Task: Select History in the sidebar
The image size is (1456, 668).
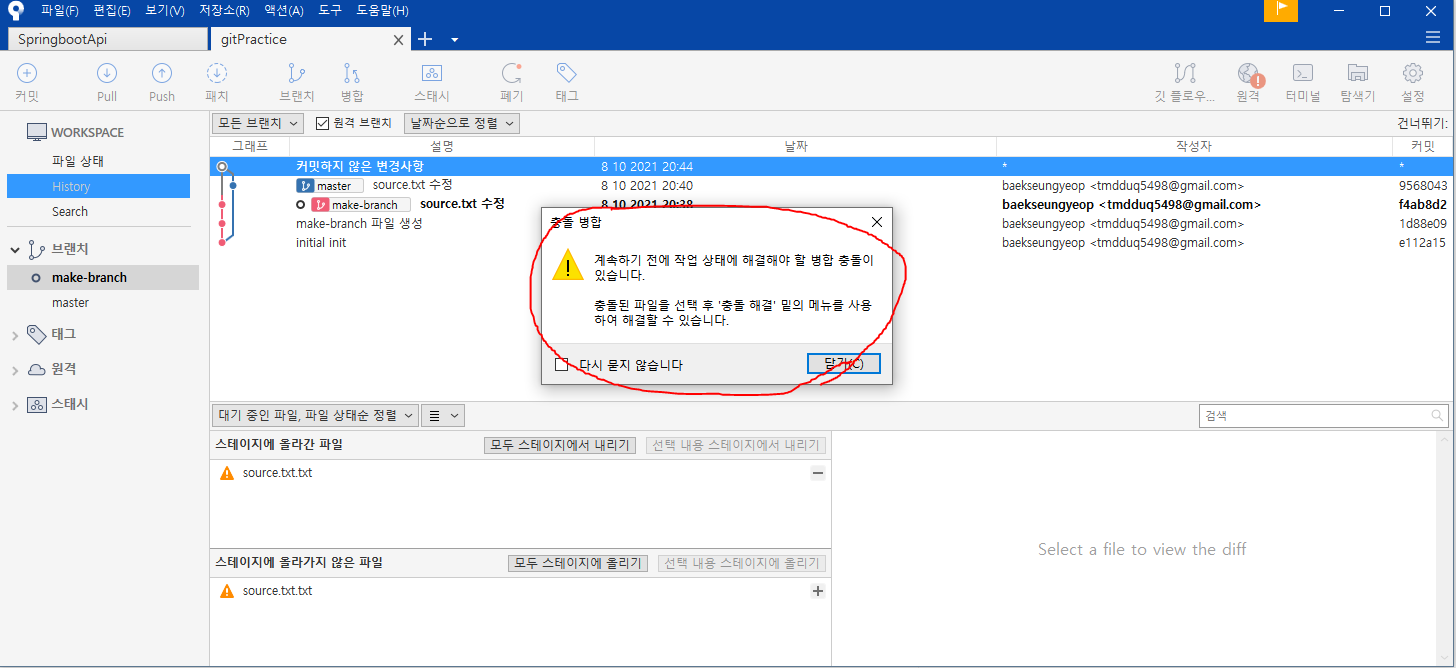Action: [x=98, y=186]
